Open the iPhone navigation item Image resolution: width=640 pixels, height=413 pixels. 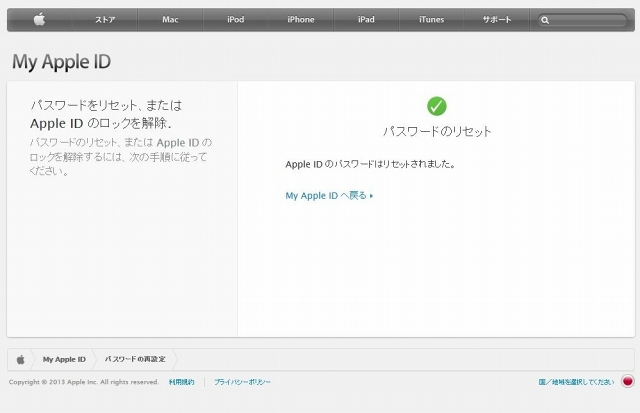pyautogui.click(x=301, y=20)
